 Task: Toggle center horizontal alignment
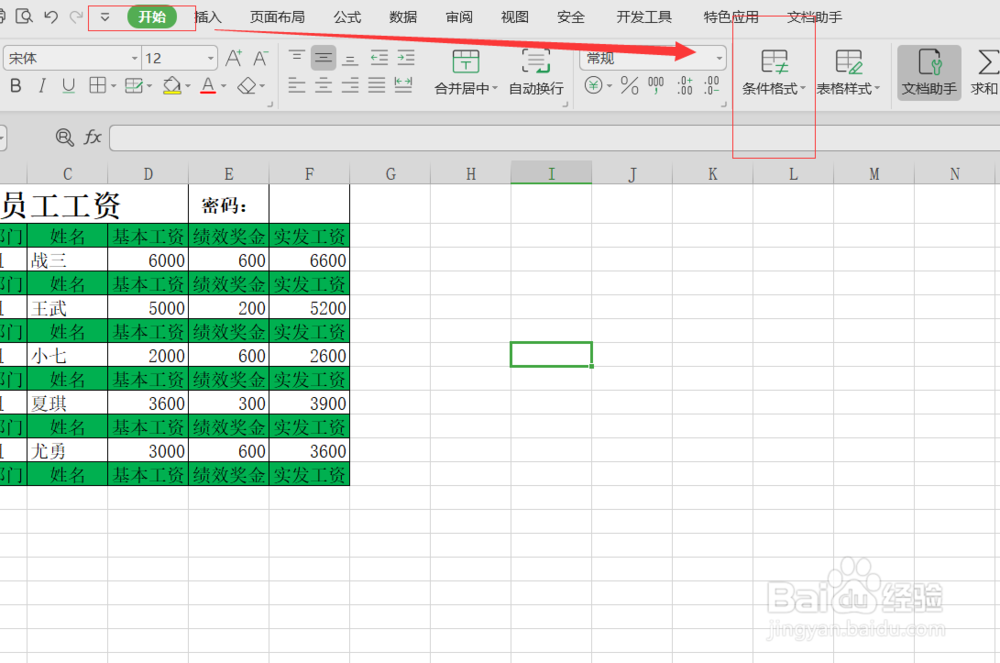click(x=323, y=84)
